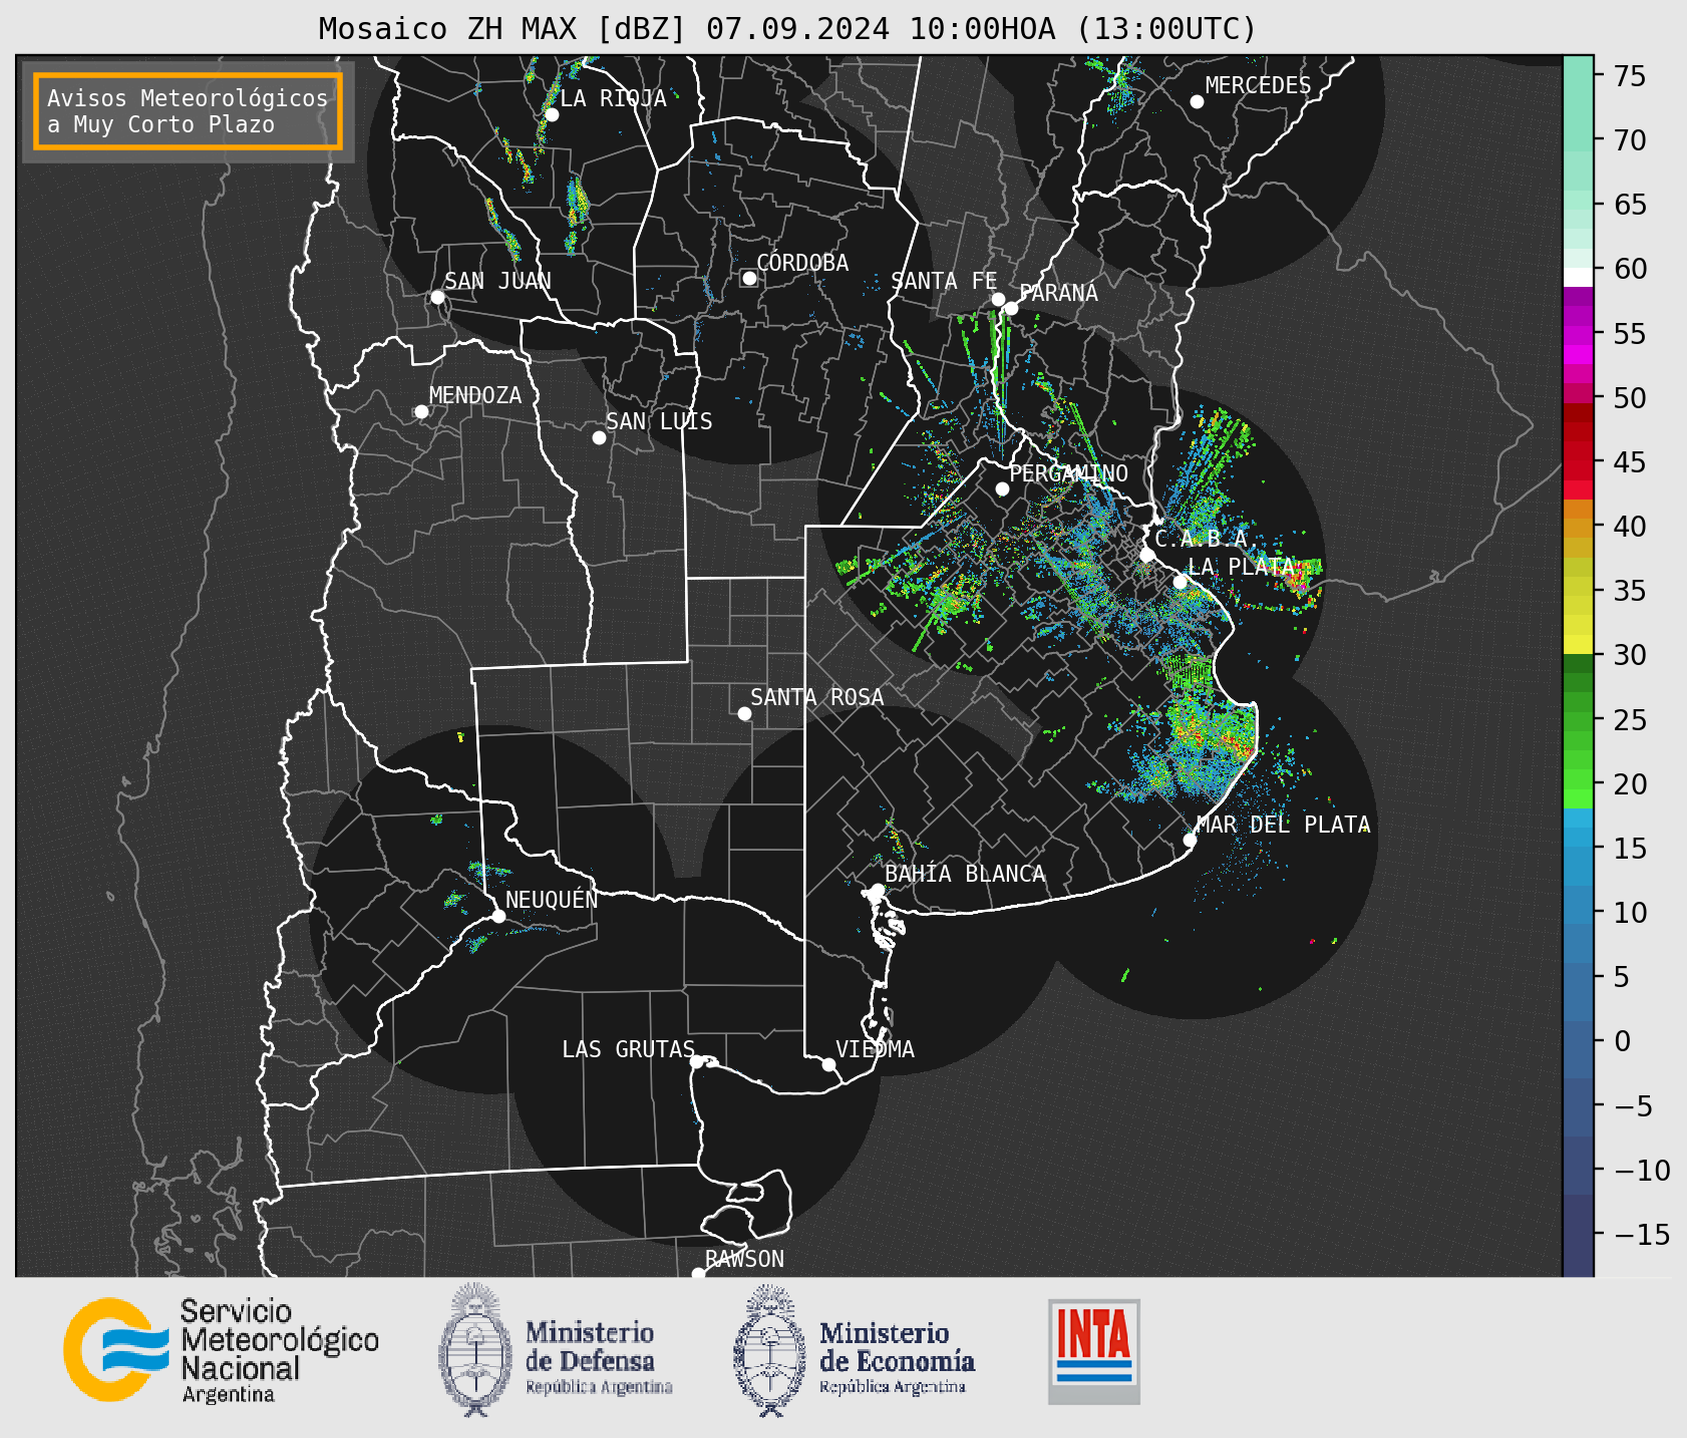
Task: Click the 60 value on the dBZ scale
Action: pos(1630,269)
